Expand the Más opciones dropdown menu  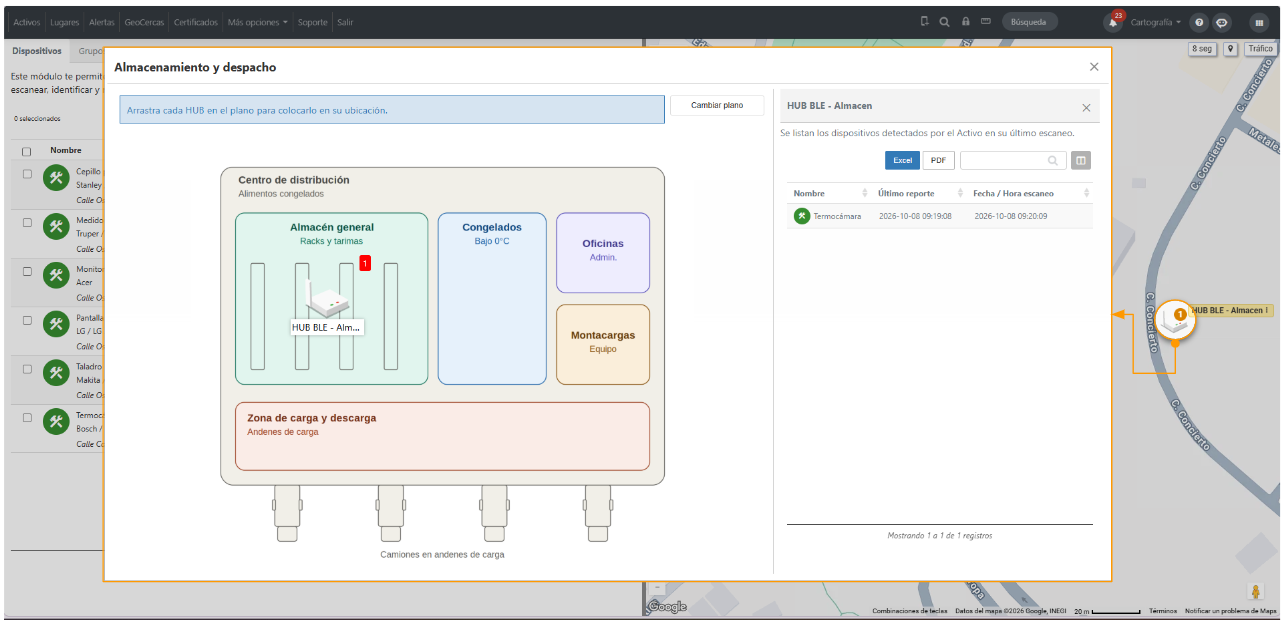click(258, 22)
